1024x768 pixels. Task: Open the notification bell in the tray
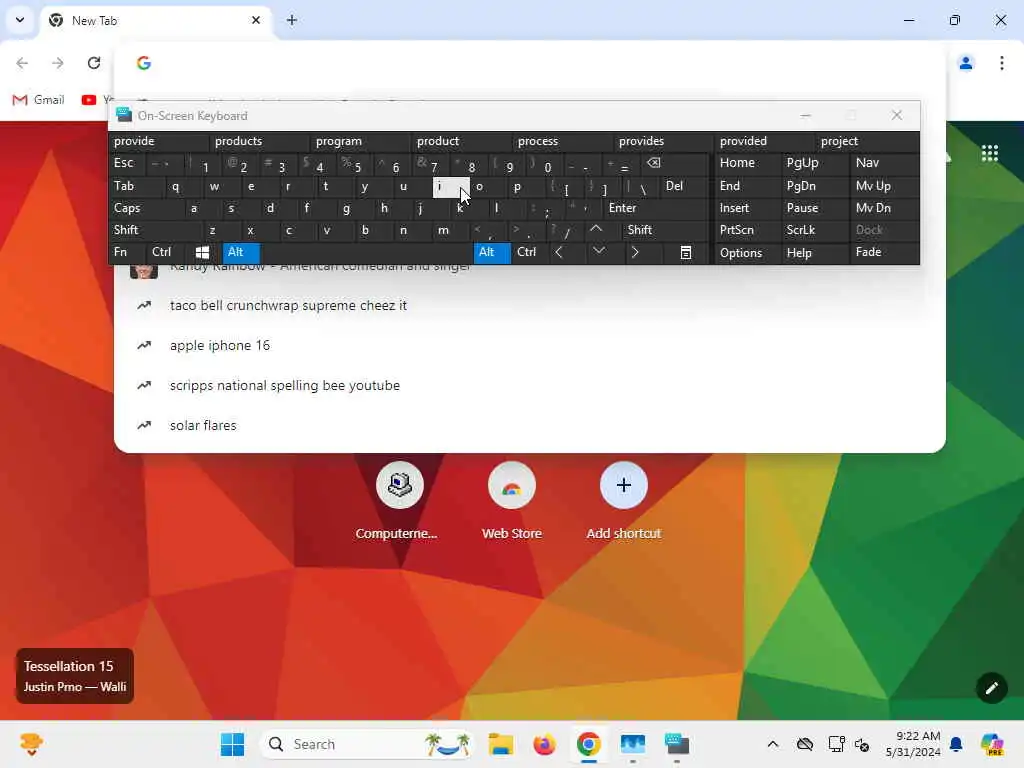tap(956, 744)
